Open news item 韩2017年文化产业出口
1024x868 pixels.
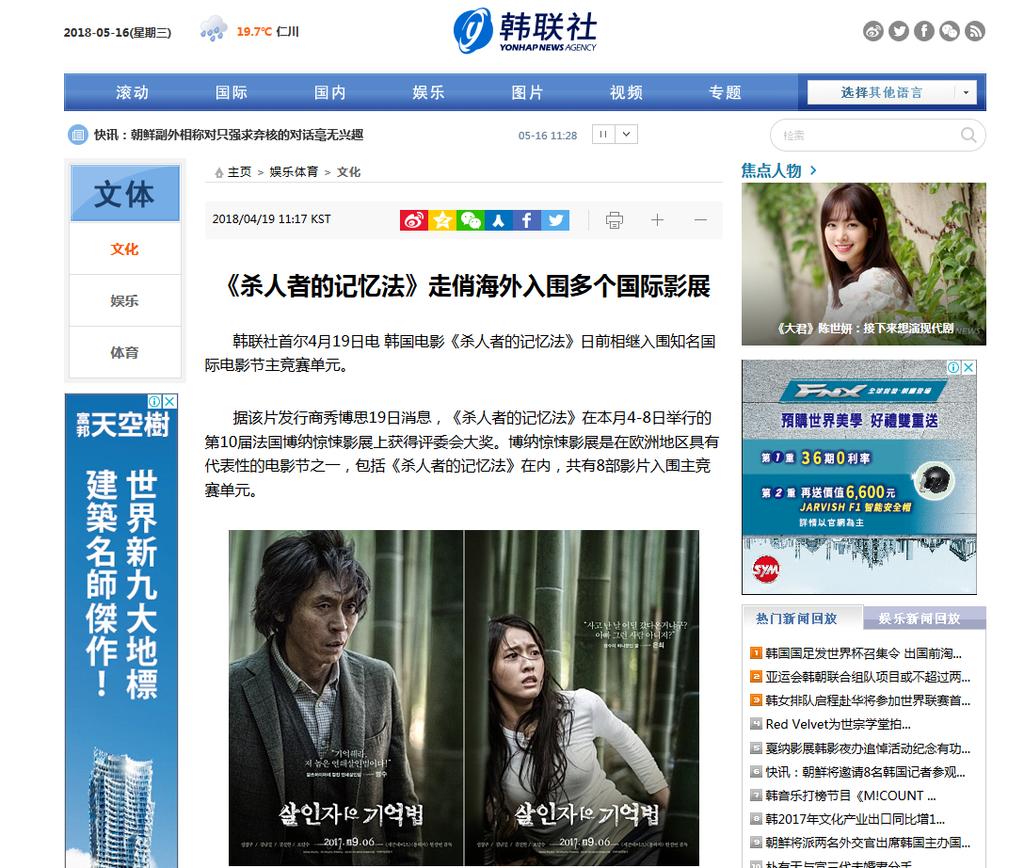855,819
